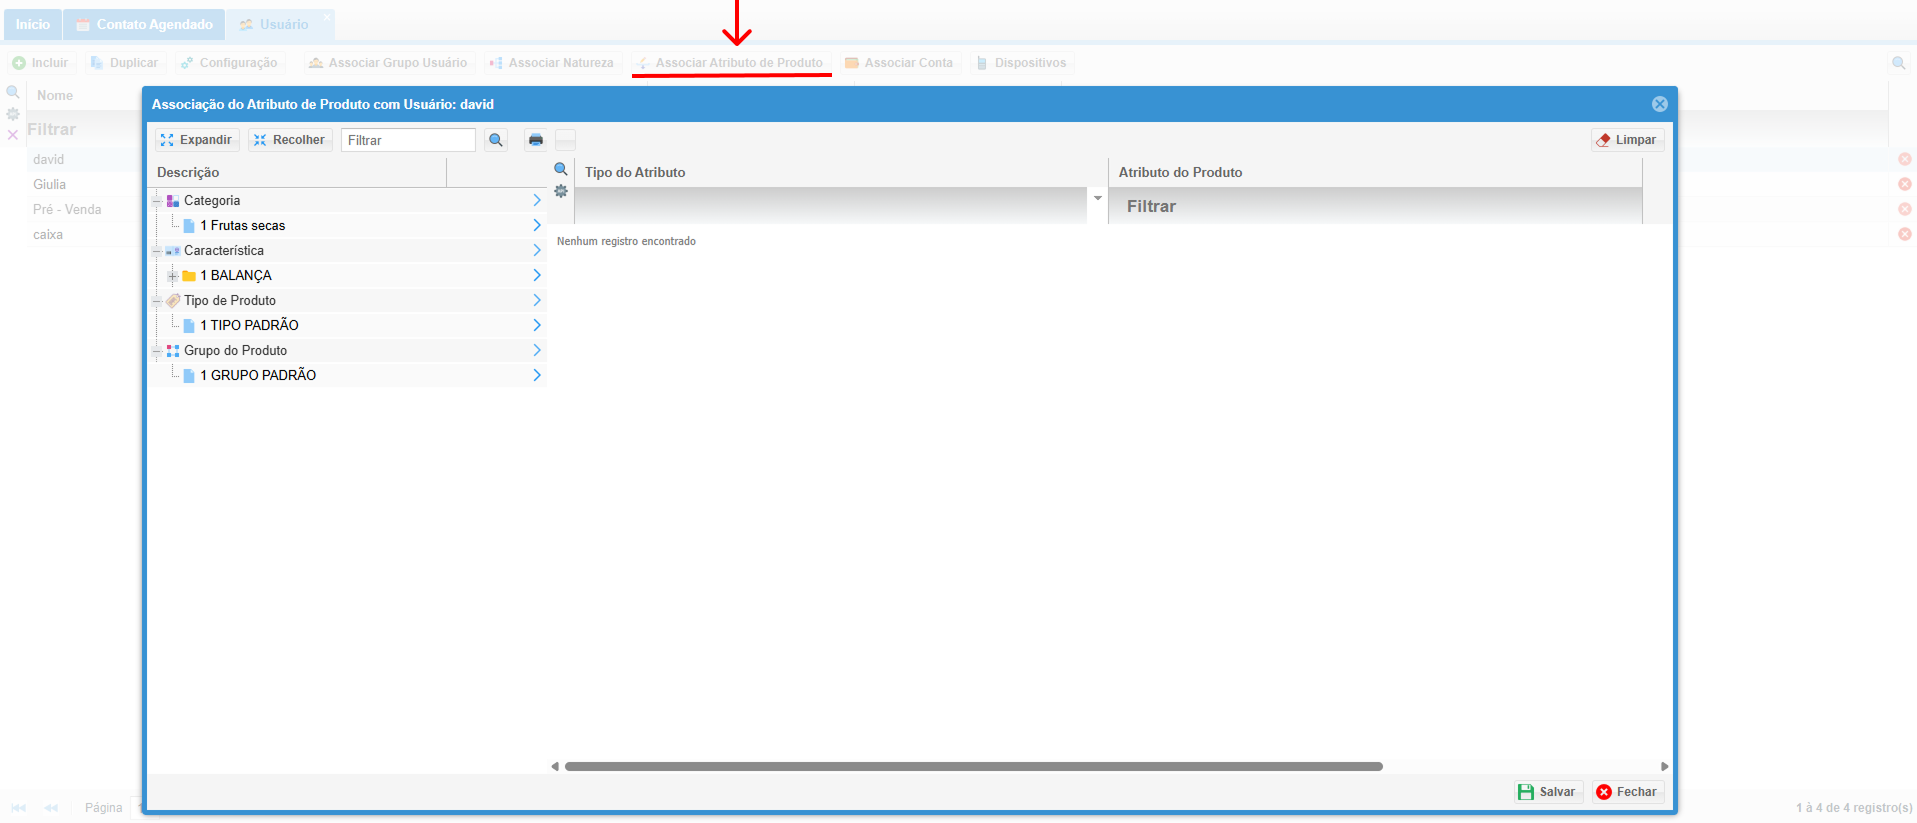The image size is (1917, 823).
Task: Click the Filtrar text input in toolbar
Action: click(x=408, y=140)
